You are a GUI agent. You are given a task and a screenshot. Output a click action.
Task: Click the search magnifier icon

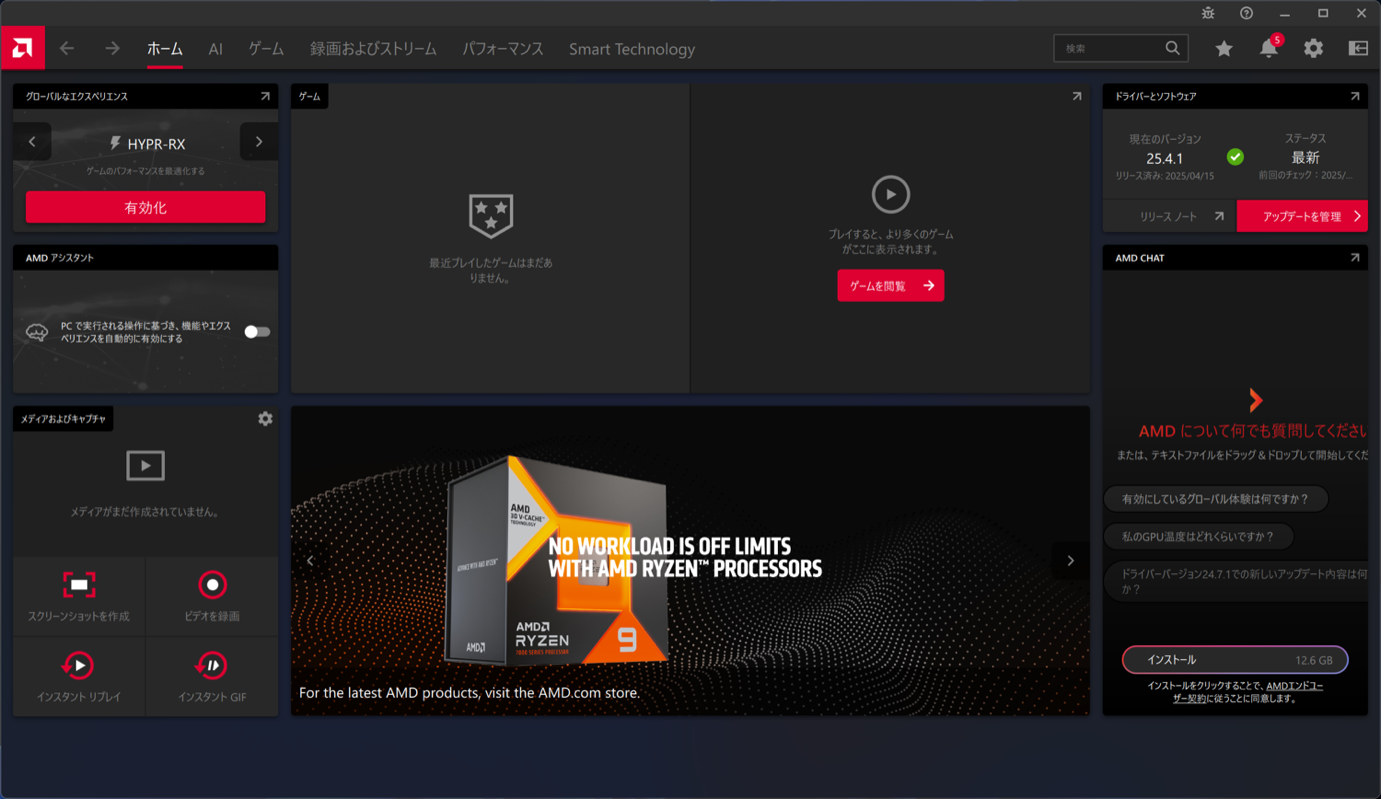(x=1172, y=48)
